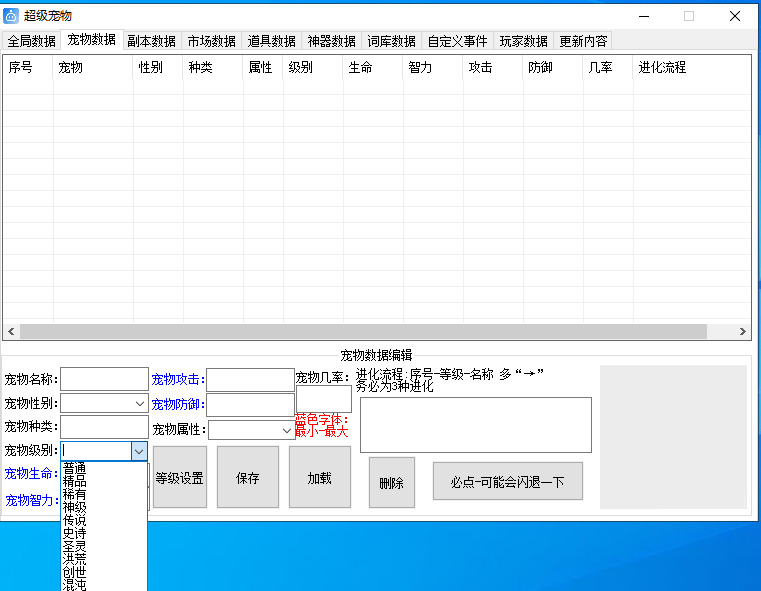Choose 史诗 from the level list
The image size is (761, 591).
[104, 534]
